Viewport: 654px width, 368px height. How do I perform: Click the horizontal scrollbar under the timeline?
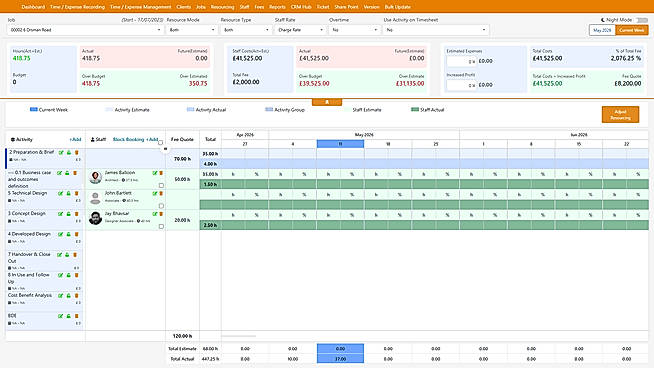tap(239, 336)
